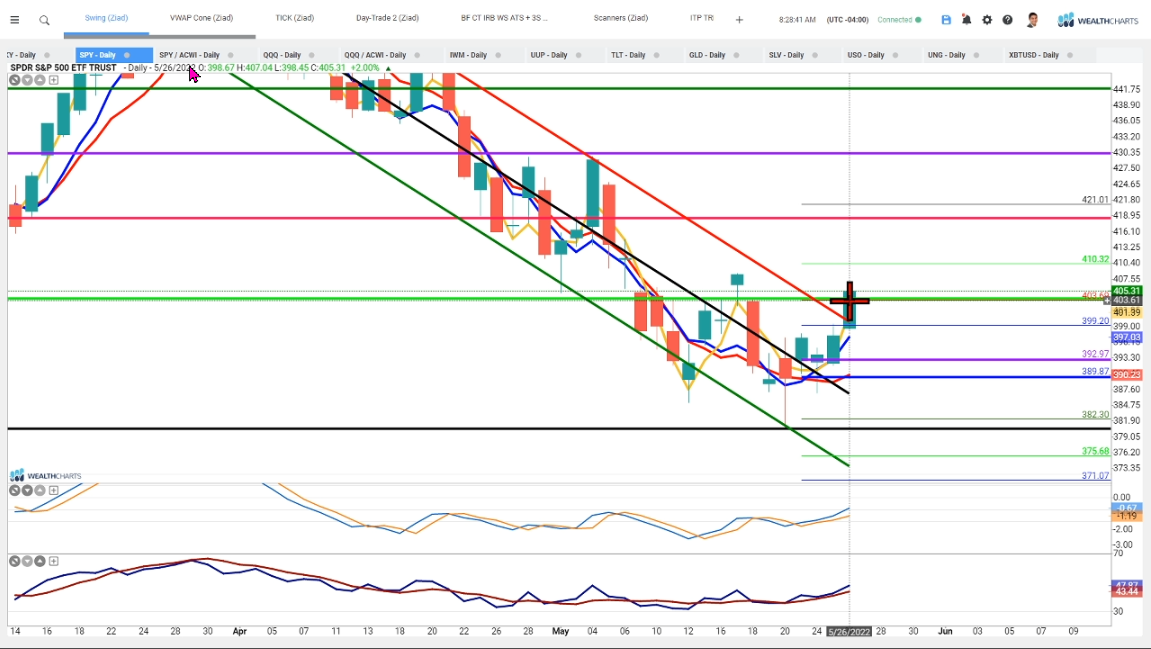
Task: Move the main price pane down
Action: point(27,80)
